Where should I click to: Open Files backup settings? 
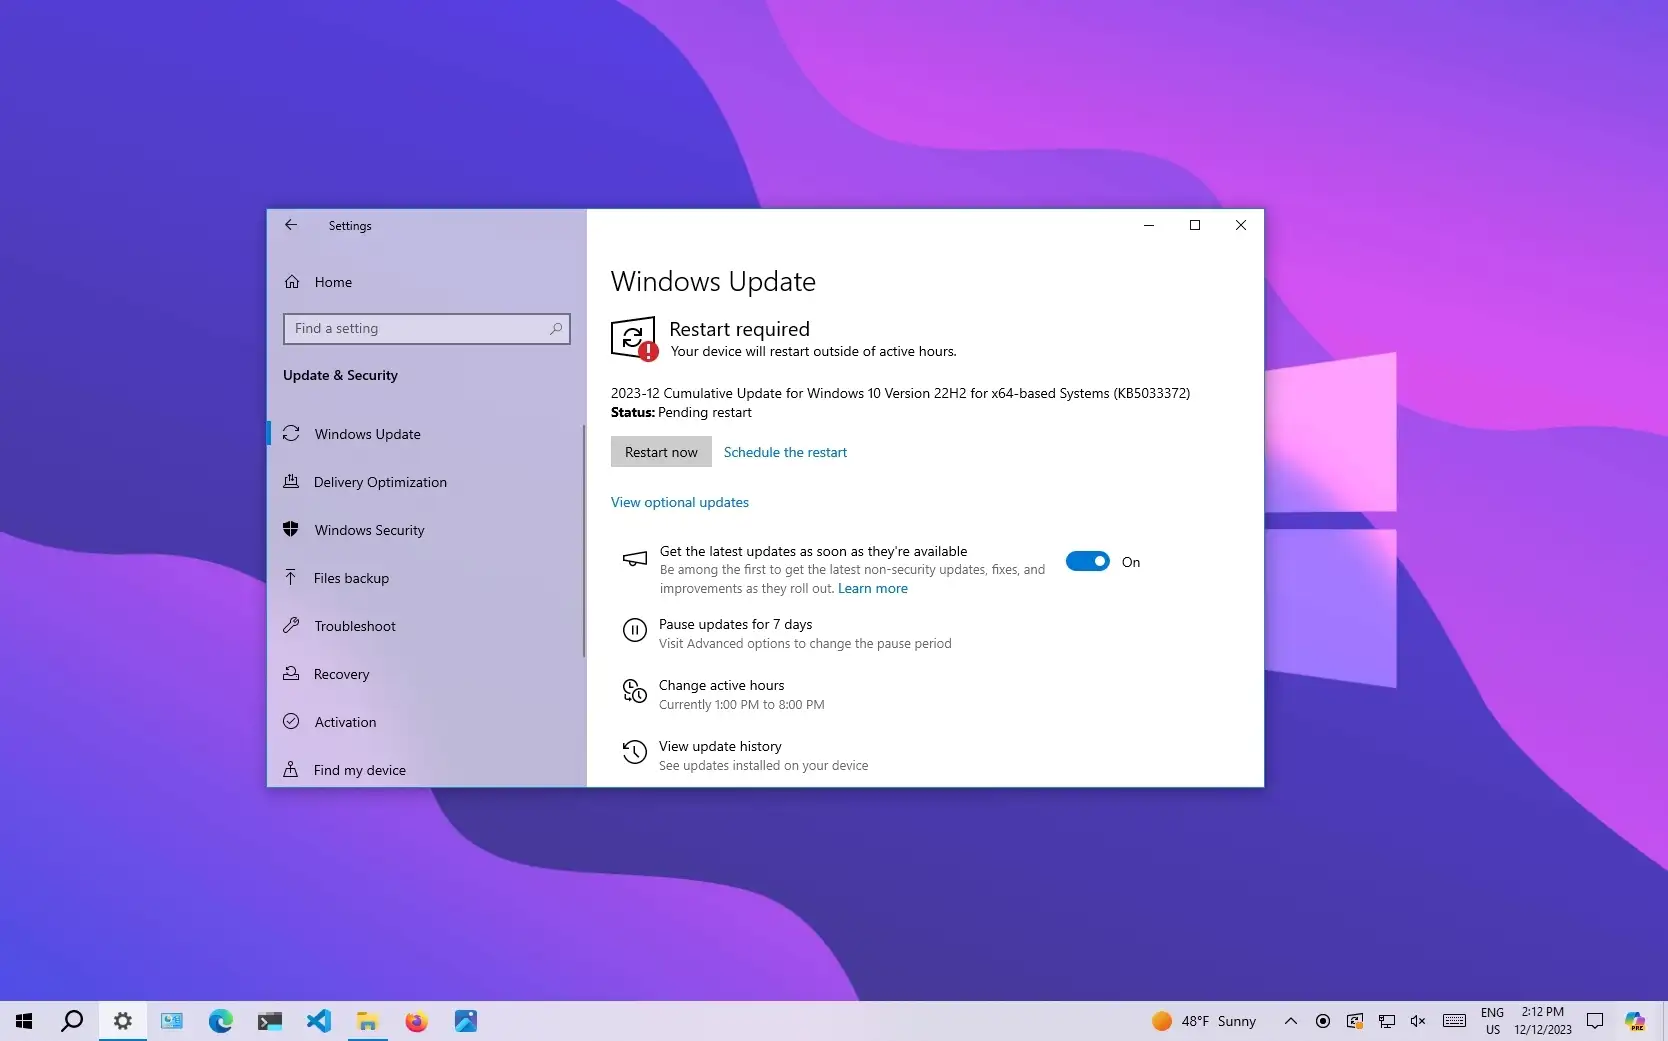pos(351,578)
